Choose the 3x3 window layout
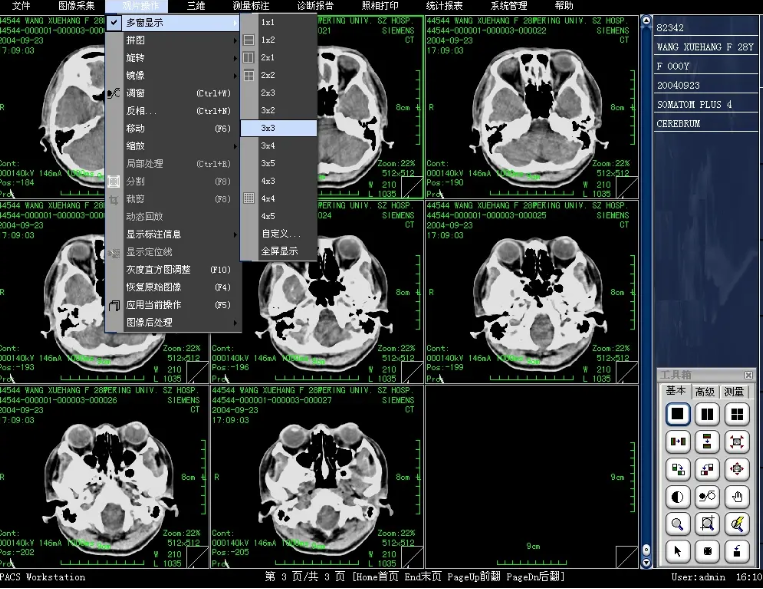763x589 pixels. [x=279, y=128]
